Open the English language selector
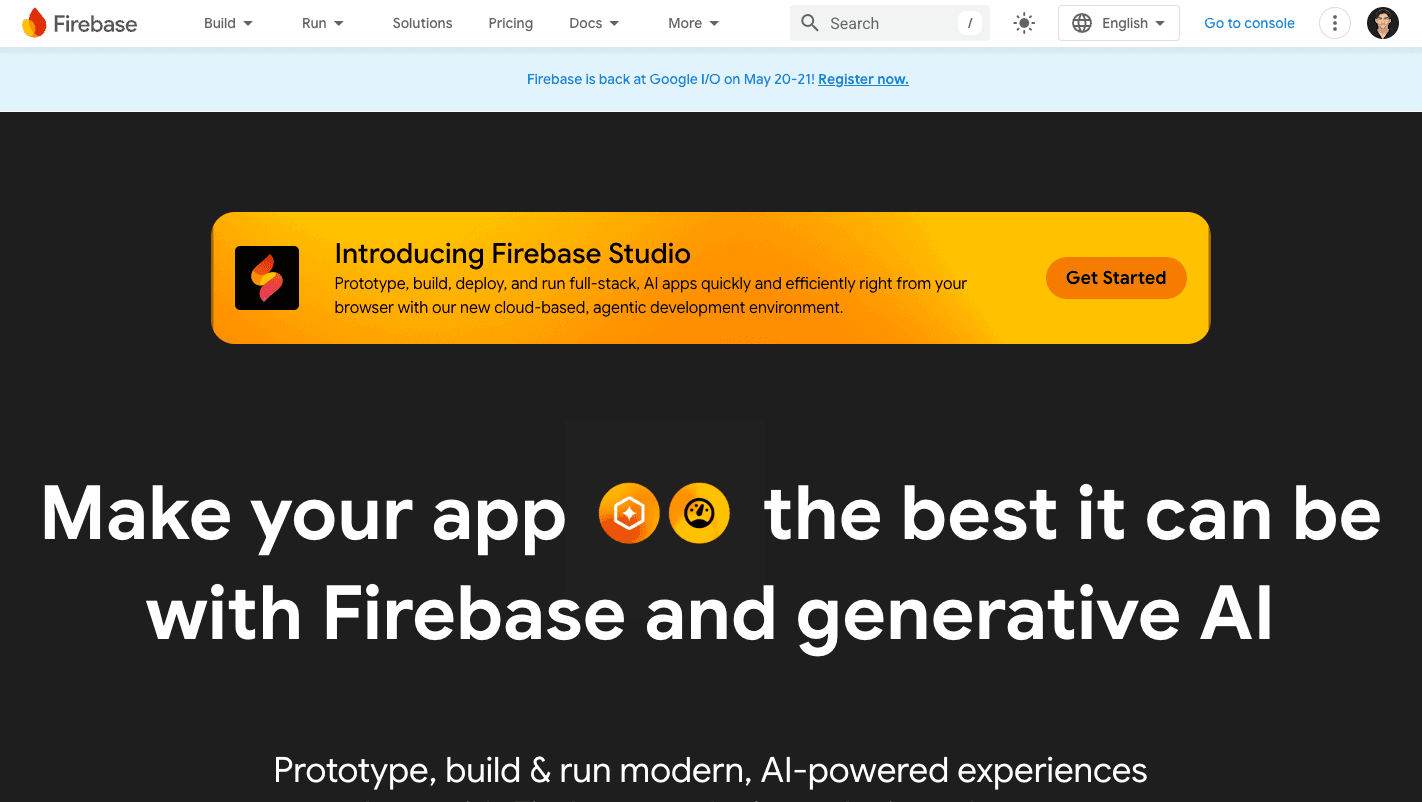This screenshot has width=1422, height=802. [x=1119, y=23]
